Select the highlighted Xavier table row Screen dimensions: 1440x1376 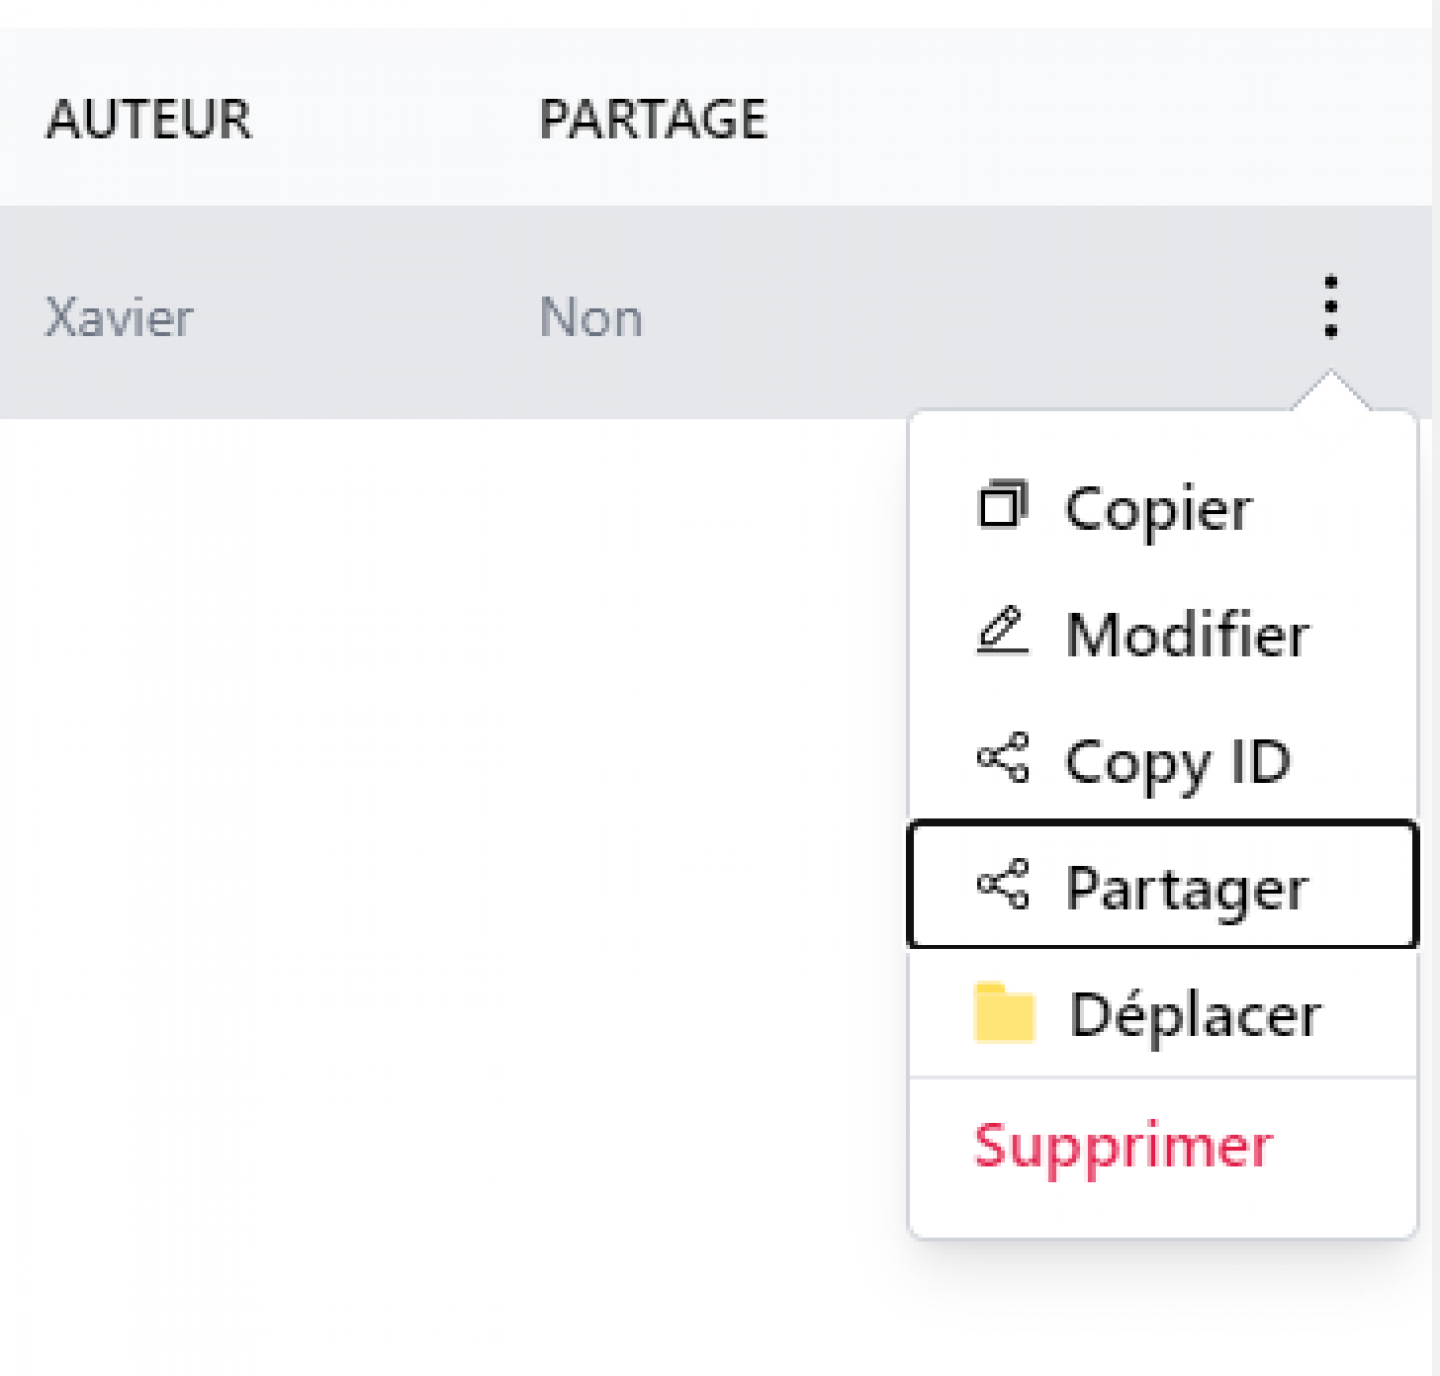(715, 312)
